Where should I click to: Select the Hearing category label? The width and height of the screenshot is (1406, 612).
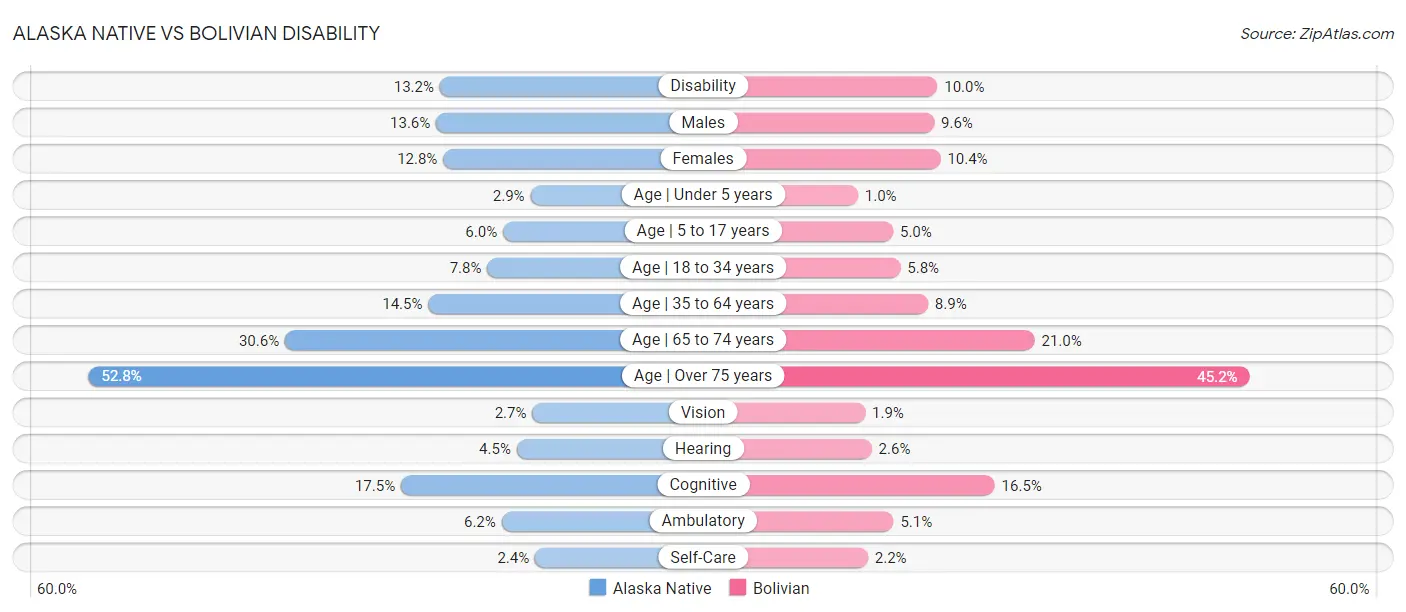tap(703, 448)
